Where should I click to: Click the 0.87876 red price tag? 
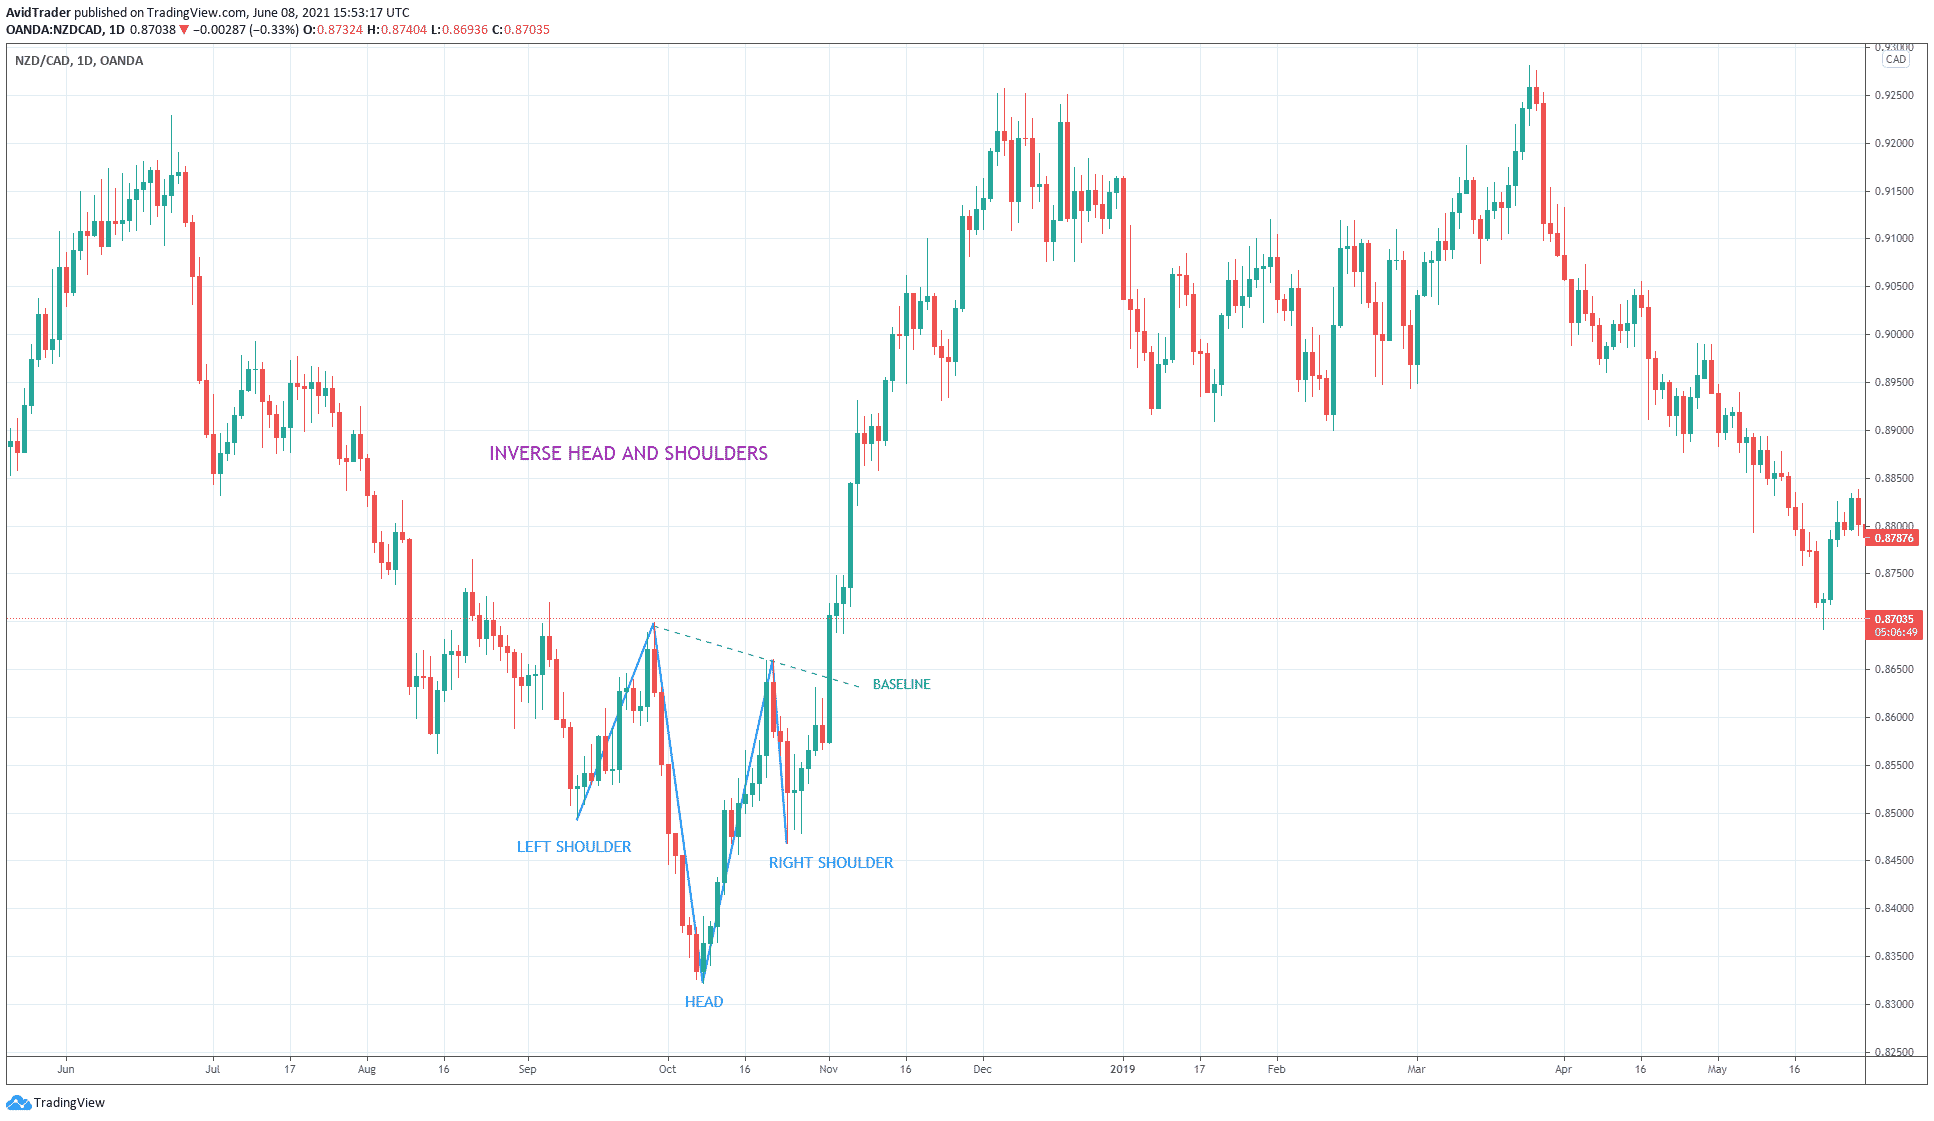(x=1893, y=538)
